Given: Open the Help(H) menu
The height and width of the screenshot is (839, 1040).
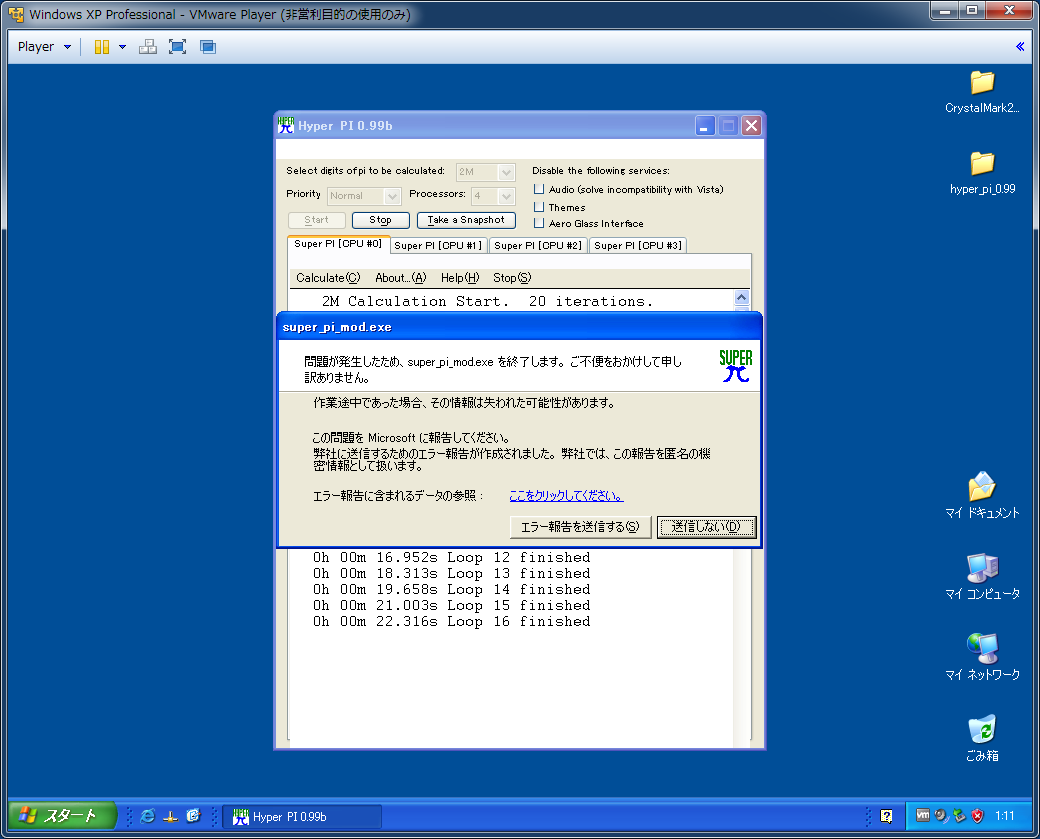Looking at the screenshot, I should [460, 278].
